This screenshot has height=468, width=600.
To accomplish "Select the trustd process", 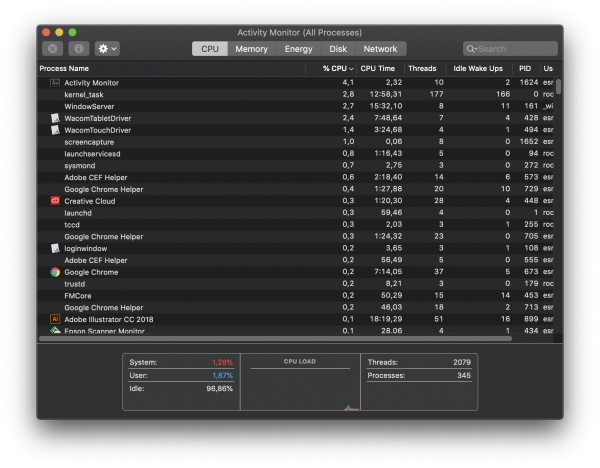I will tap(295, 284).
